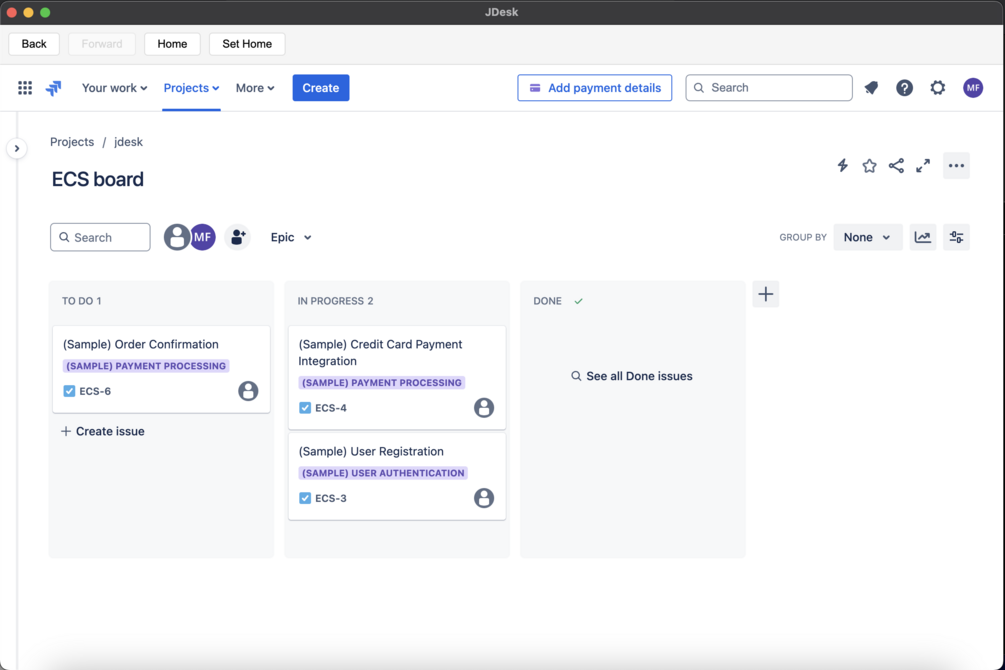Viewport: 1005px width, 670px height.
Task: Open view settings sliders icon
Action: pyautogui.click(x=956, y=237)
